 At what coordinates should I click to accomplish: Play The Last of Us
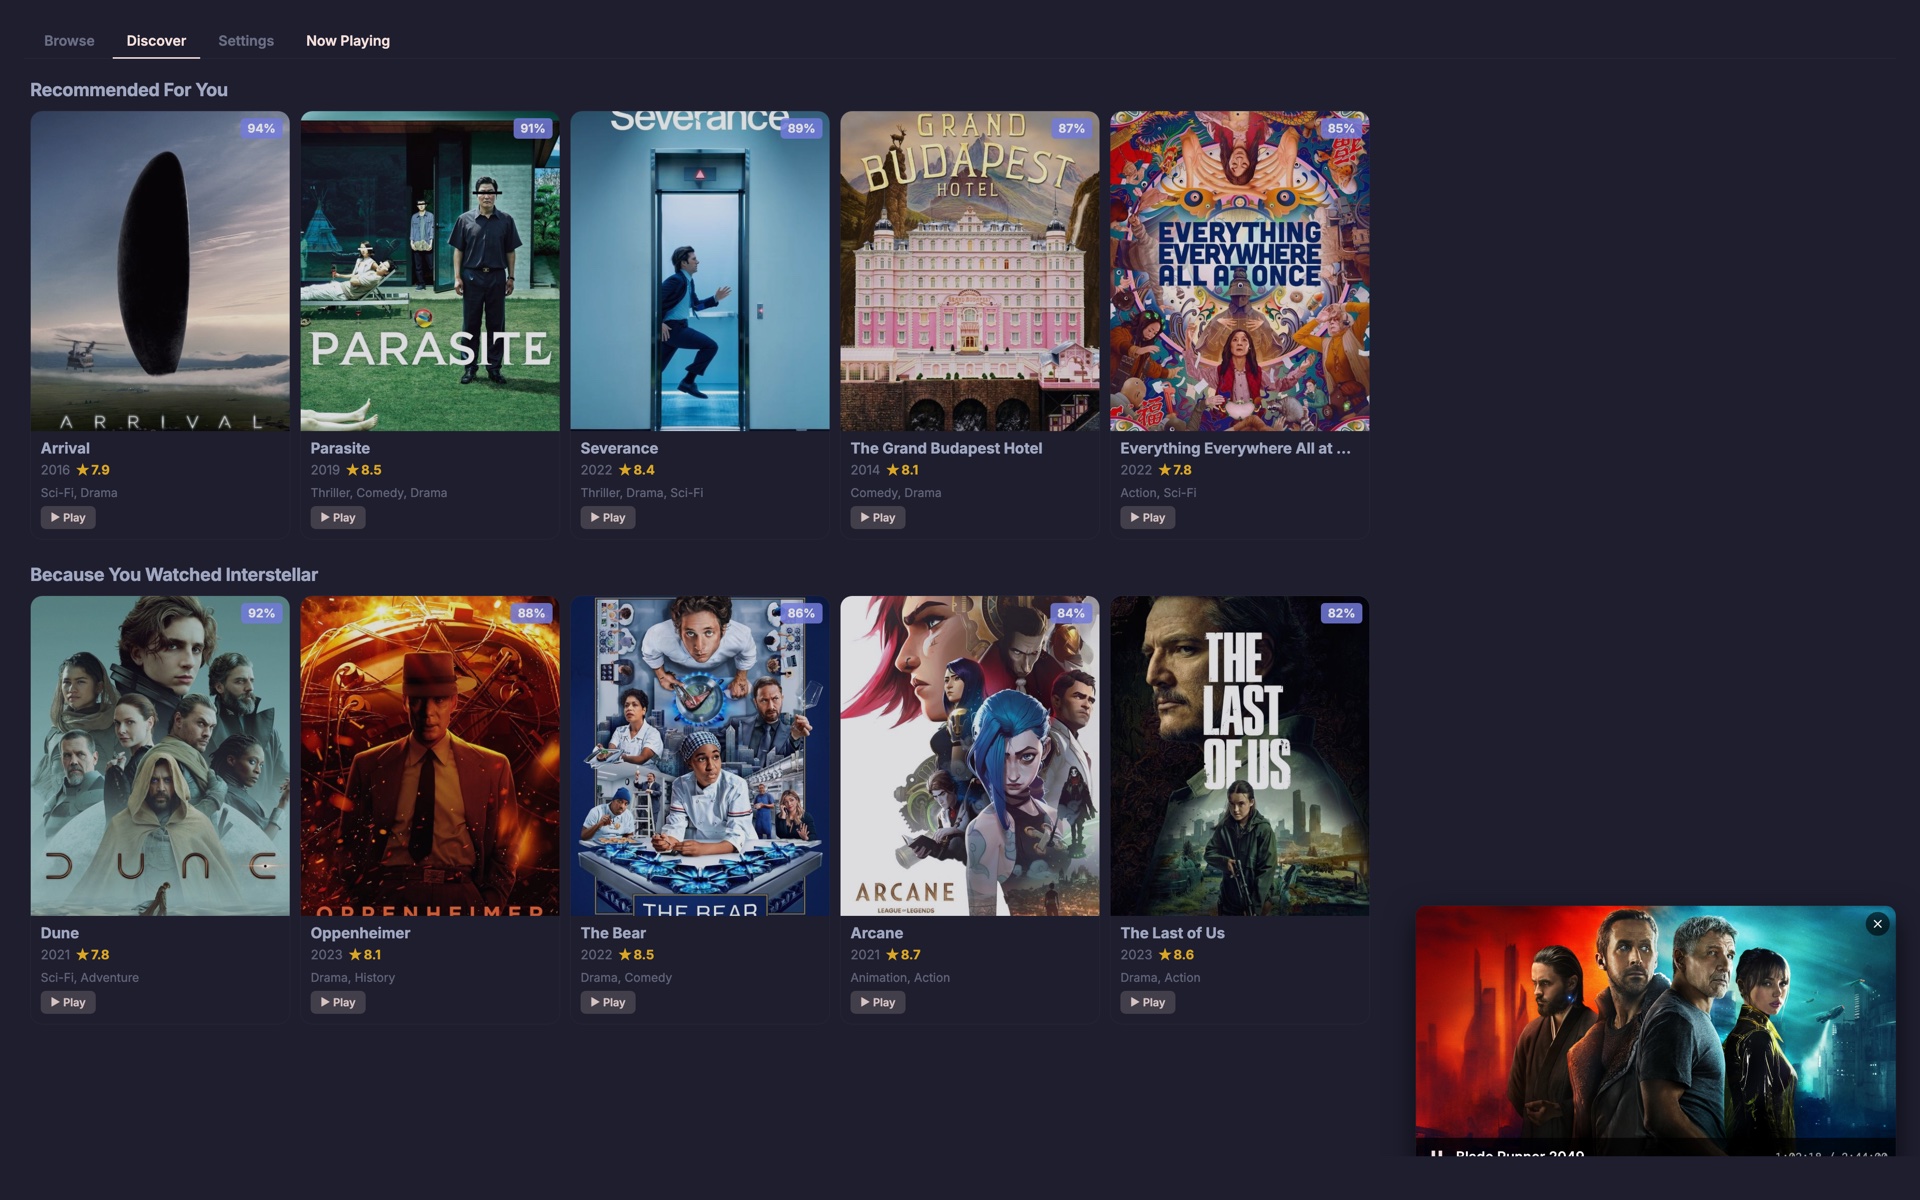[x=1147, y=1002]
